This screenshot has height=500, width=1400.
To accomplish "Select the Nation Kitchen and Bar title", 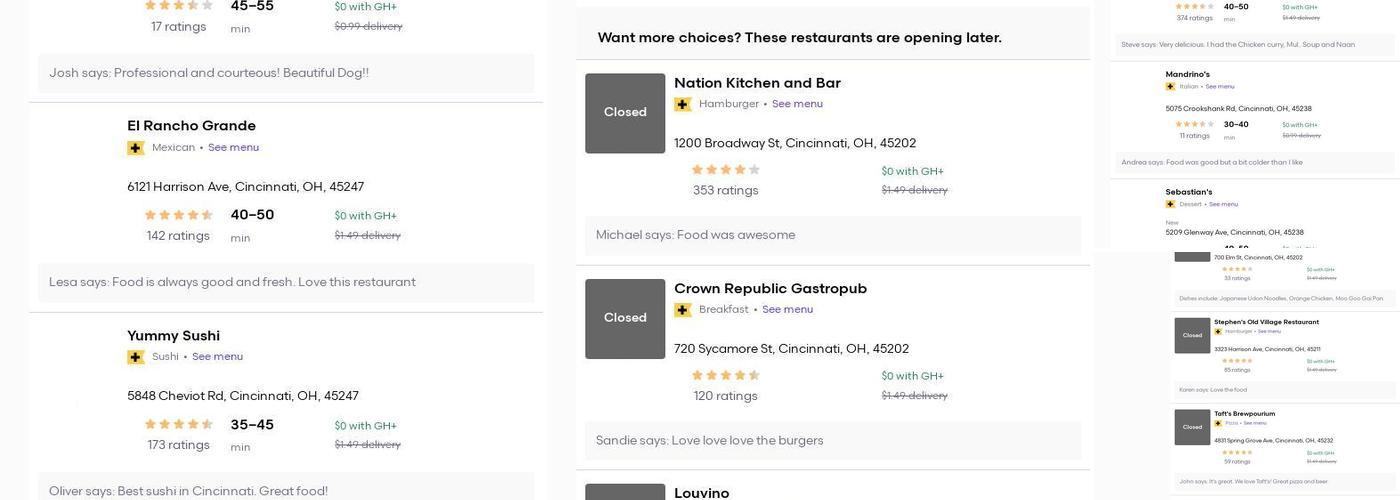I will coord(757,83).
